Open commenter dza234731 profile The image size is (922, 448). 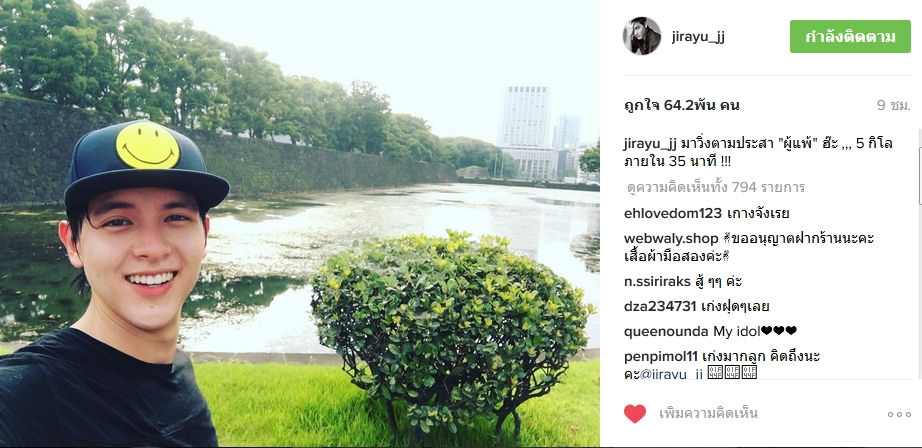[x=660, y=306]
